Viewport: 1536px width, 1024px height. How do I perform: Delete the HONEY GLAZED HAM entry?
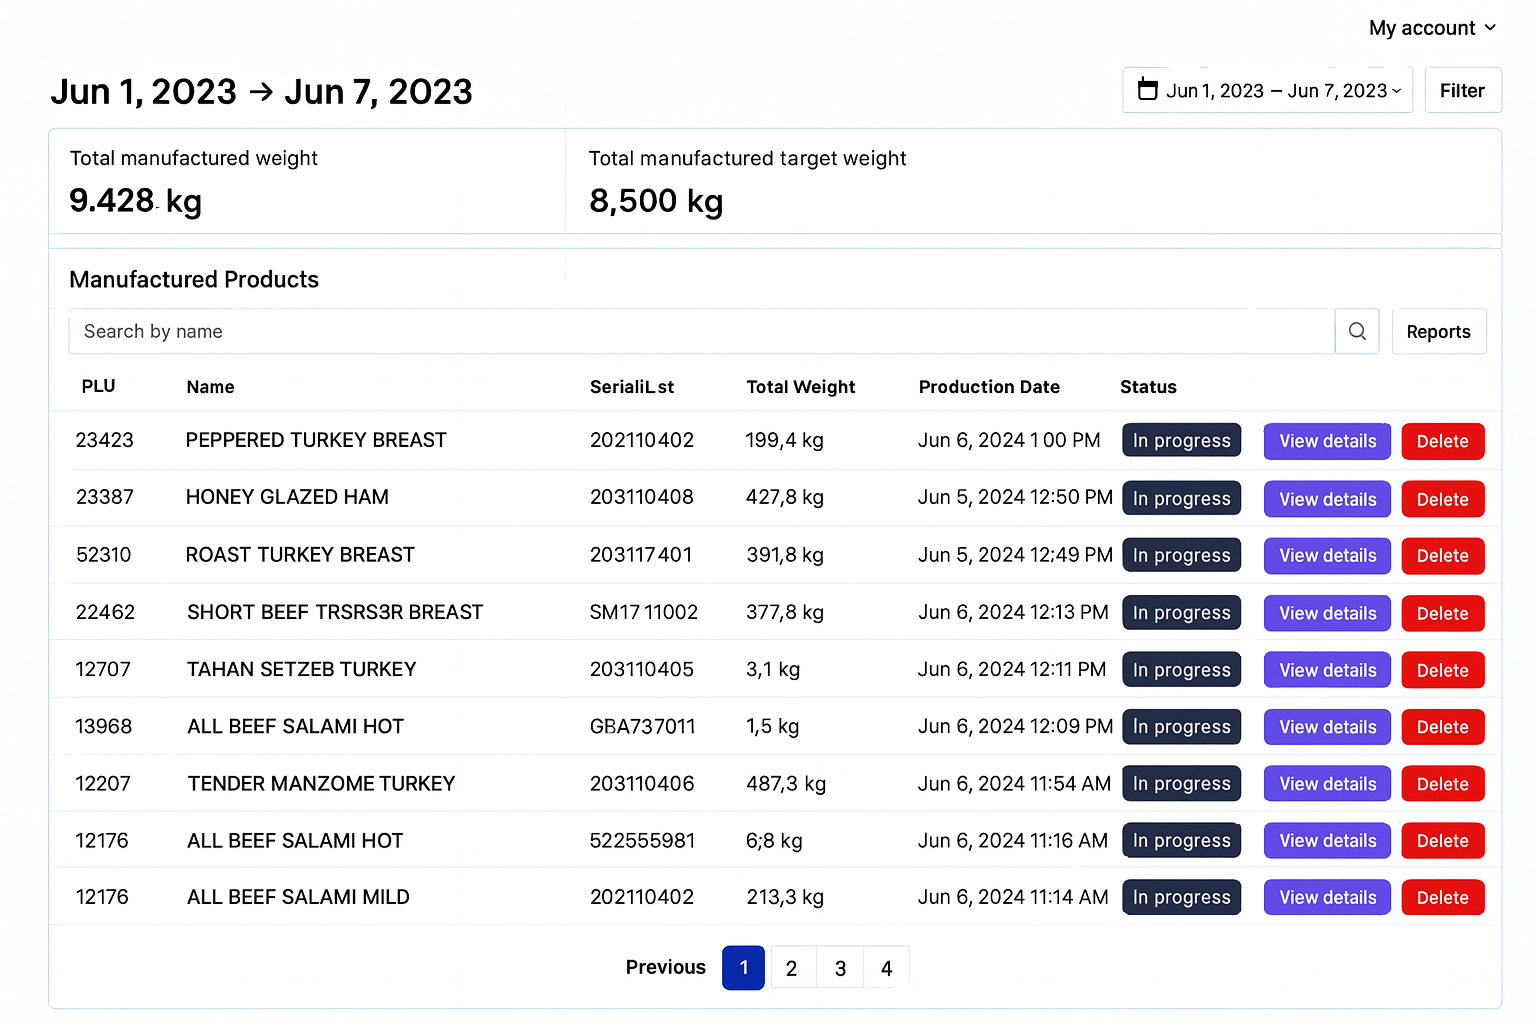(1442, 499)
